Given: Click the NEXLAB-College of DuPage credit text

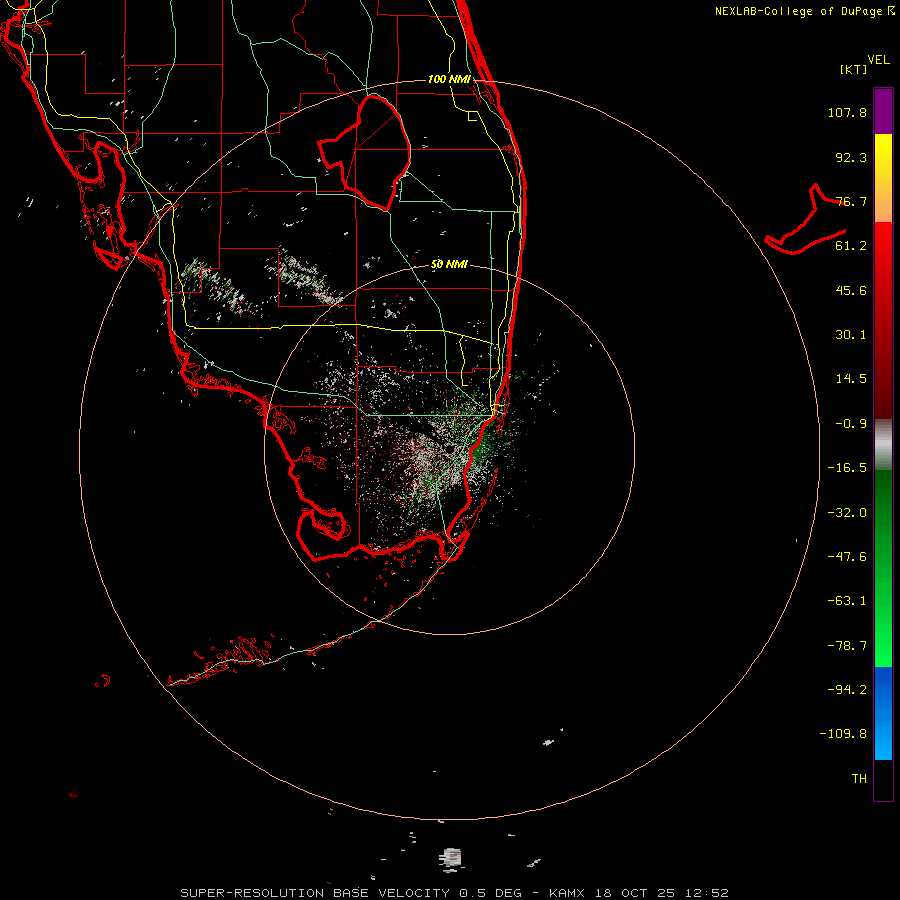Looking at the screenshot, I should pos(805,11).
